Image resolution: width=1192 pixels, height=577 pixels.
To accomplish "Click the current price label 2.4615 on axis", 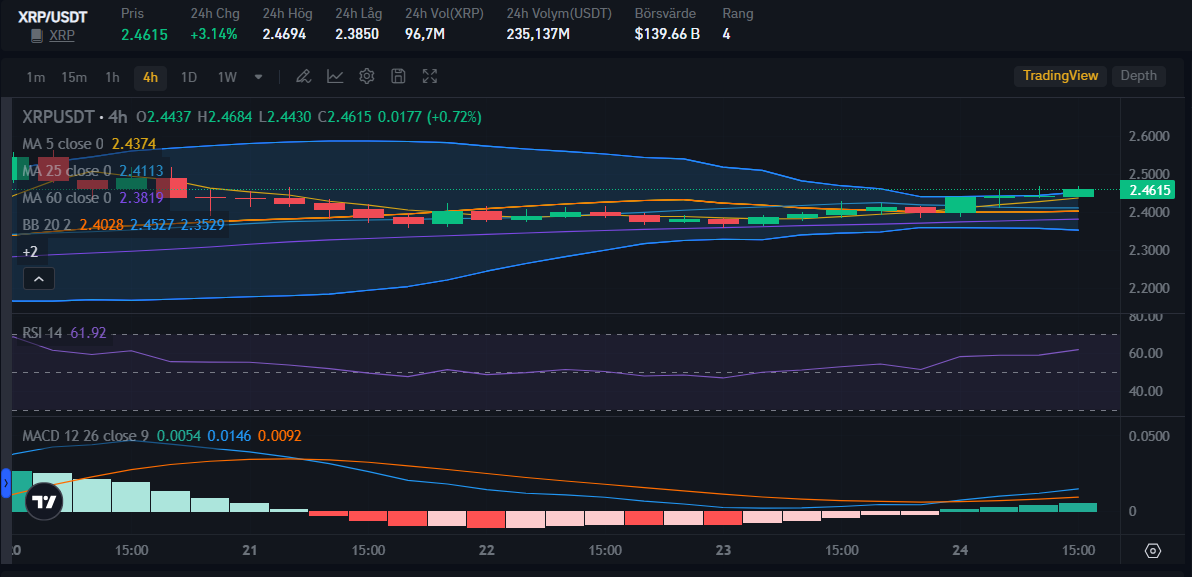I will 1148,190.
